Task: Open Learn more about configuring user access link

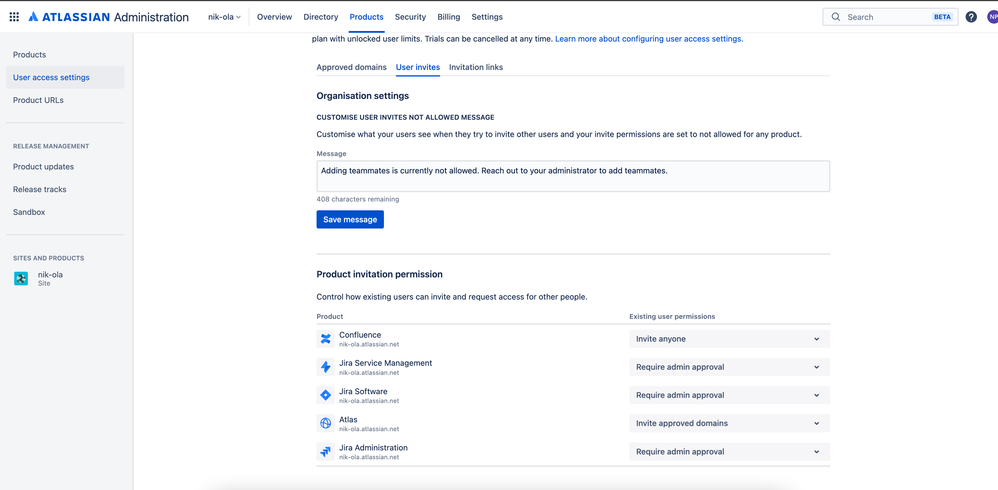Action: 649,39
